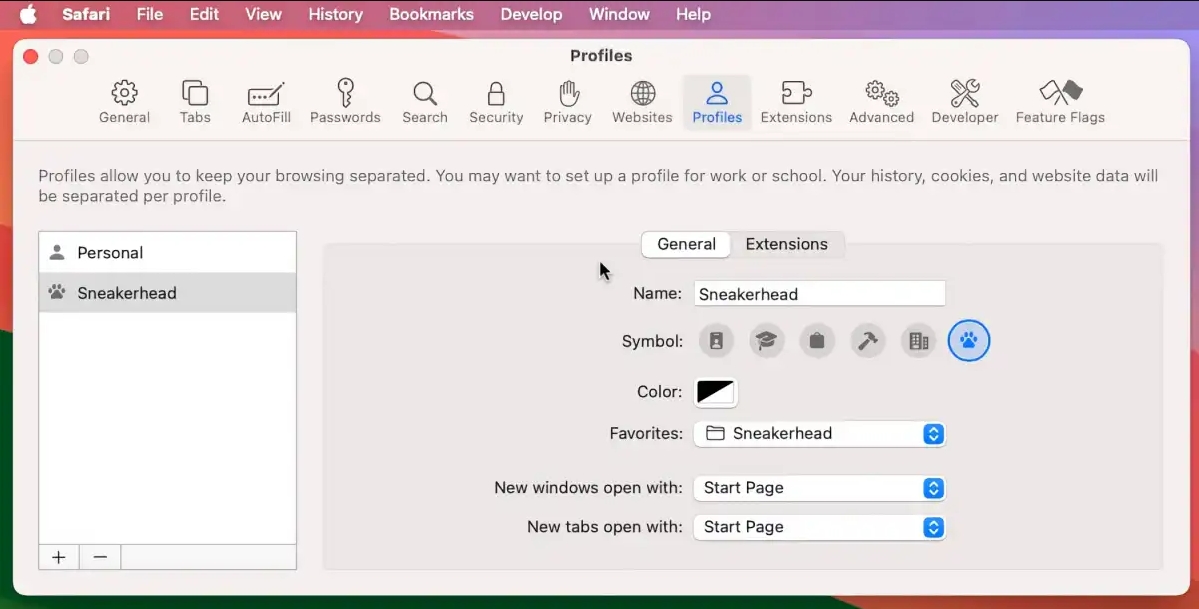This screenshot has height=609, width=1199.
Task: Close the Profiles settings window
Action: [31, 57]
